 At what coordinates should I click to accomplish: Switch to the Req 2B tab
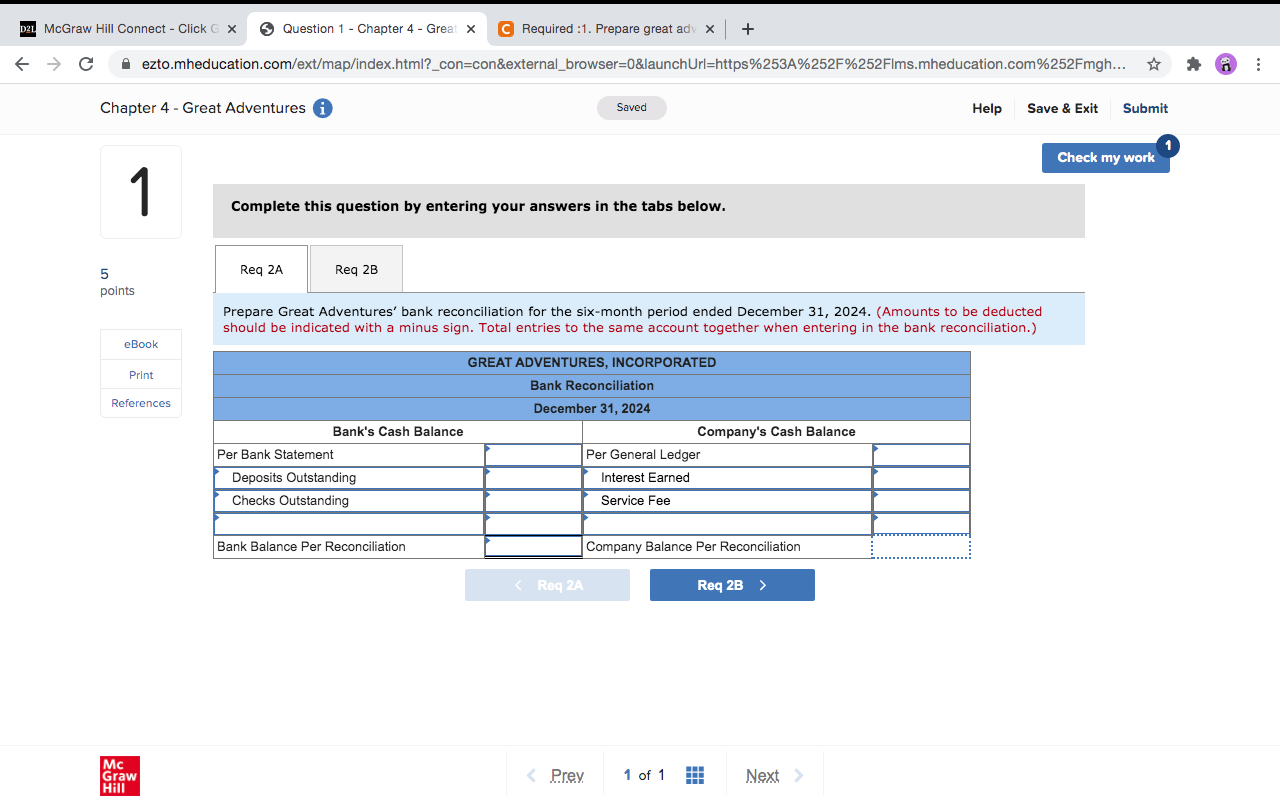pos(356,269)
